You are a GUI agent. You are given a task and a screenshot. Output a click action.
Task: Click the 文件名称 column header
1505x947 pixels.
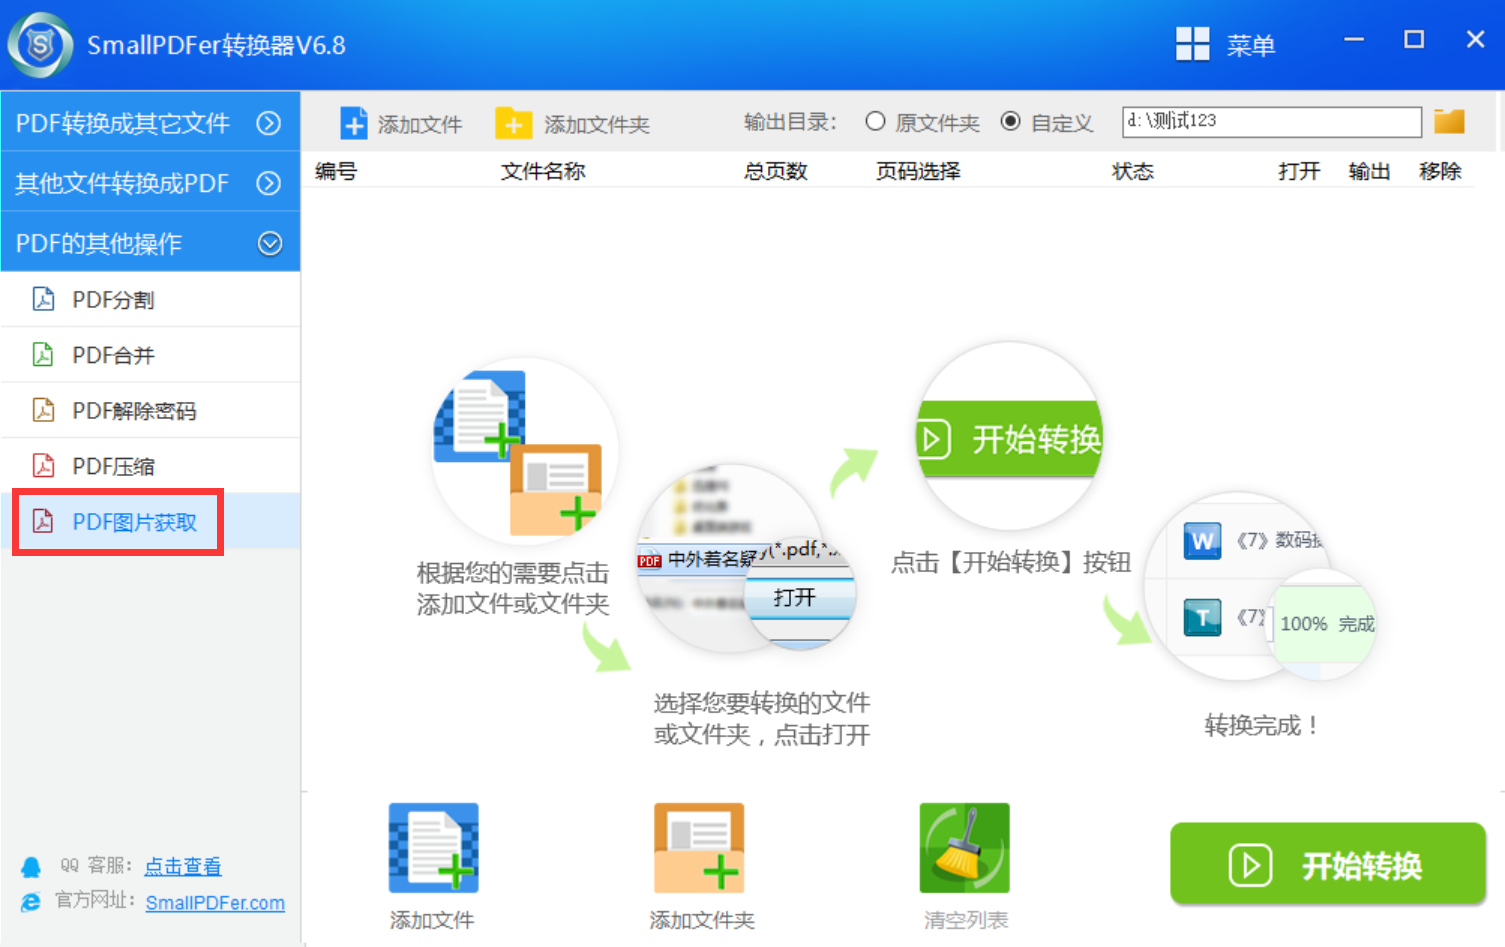pos(543,171)
